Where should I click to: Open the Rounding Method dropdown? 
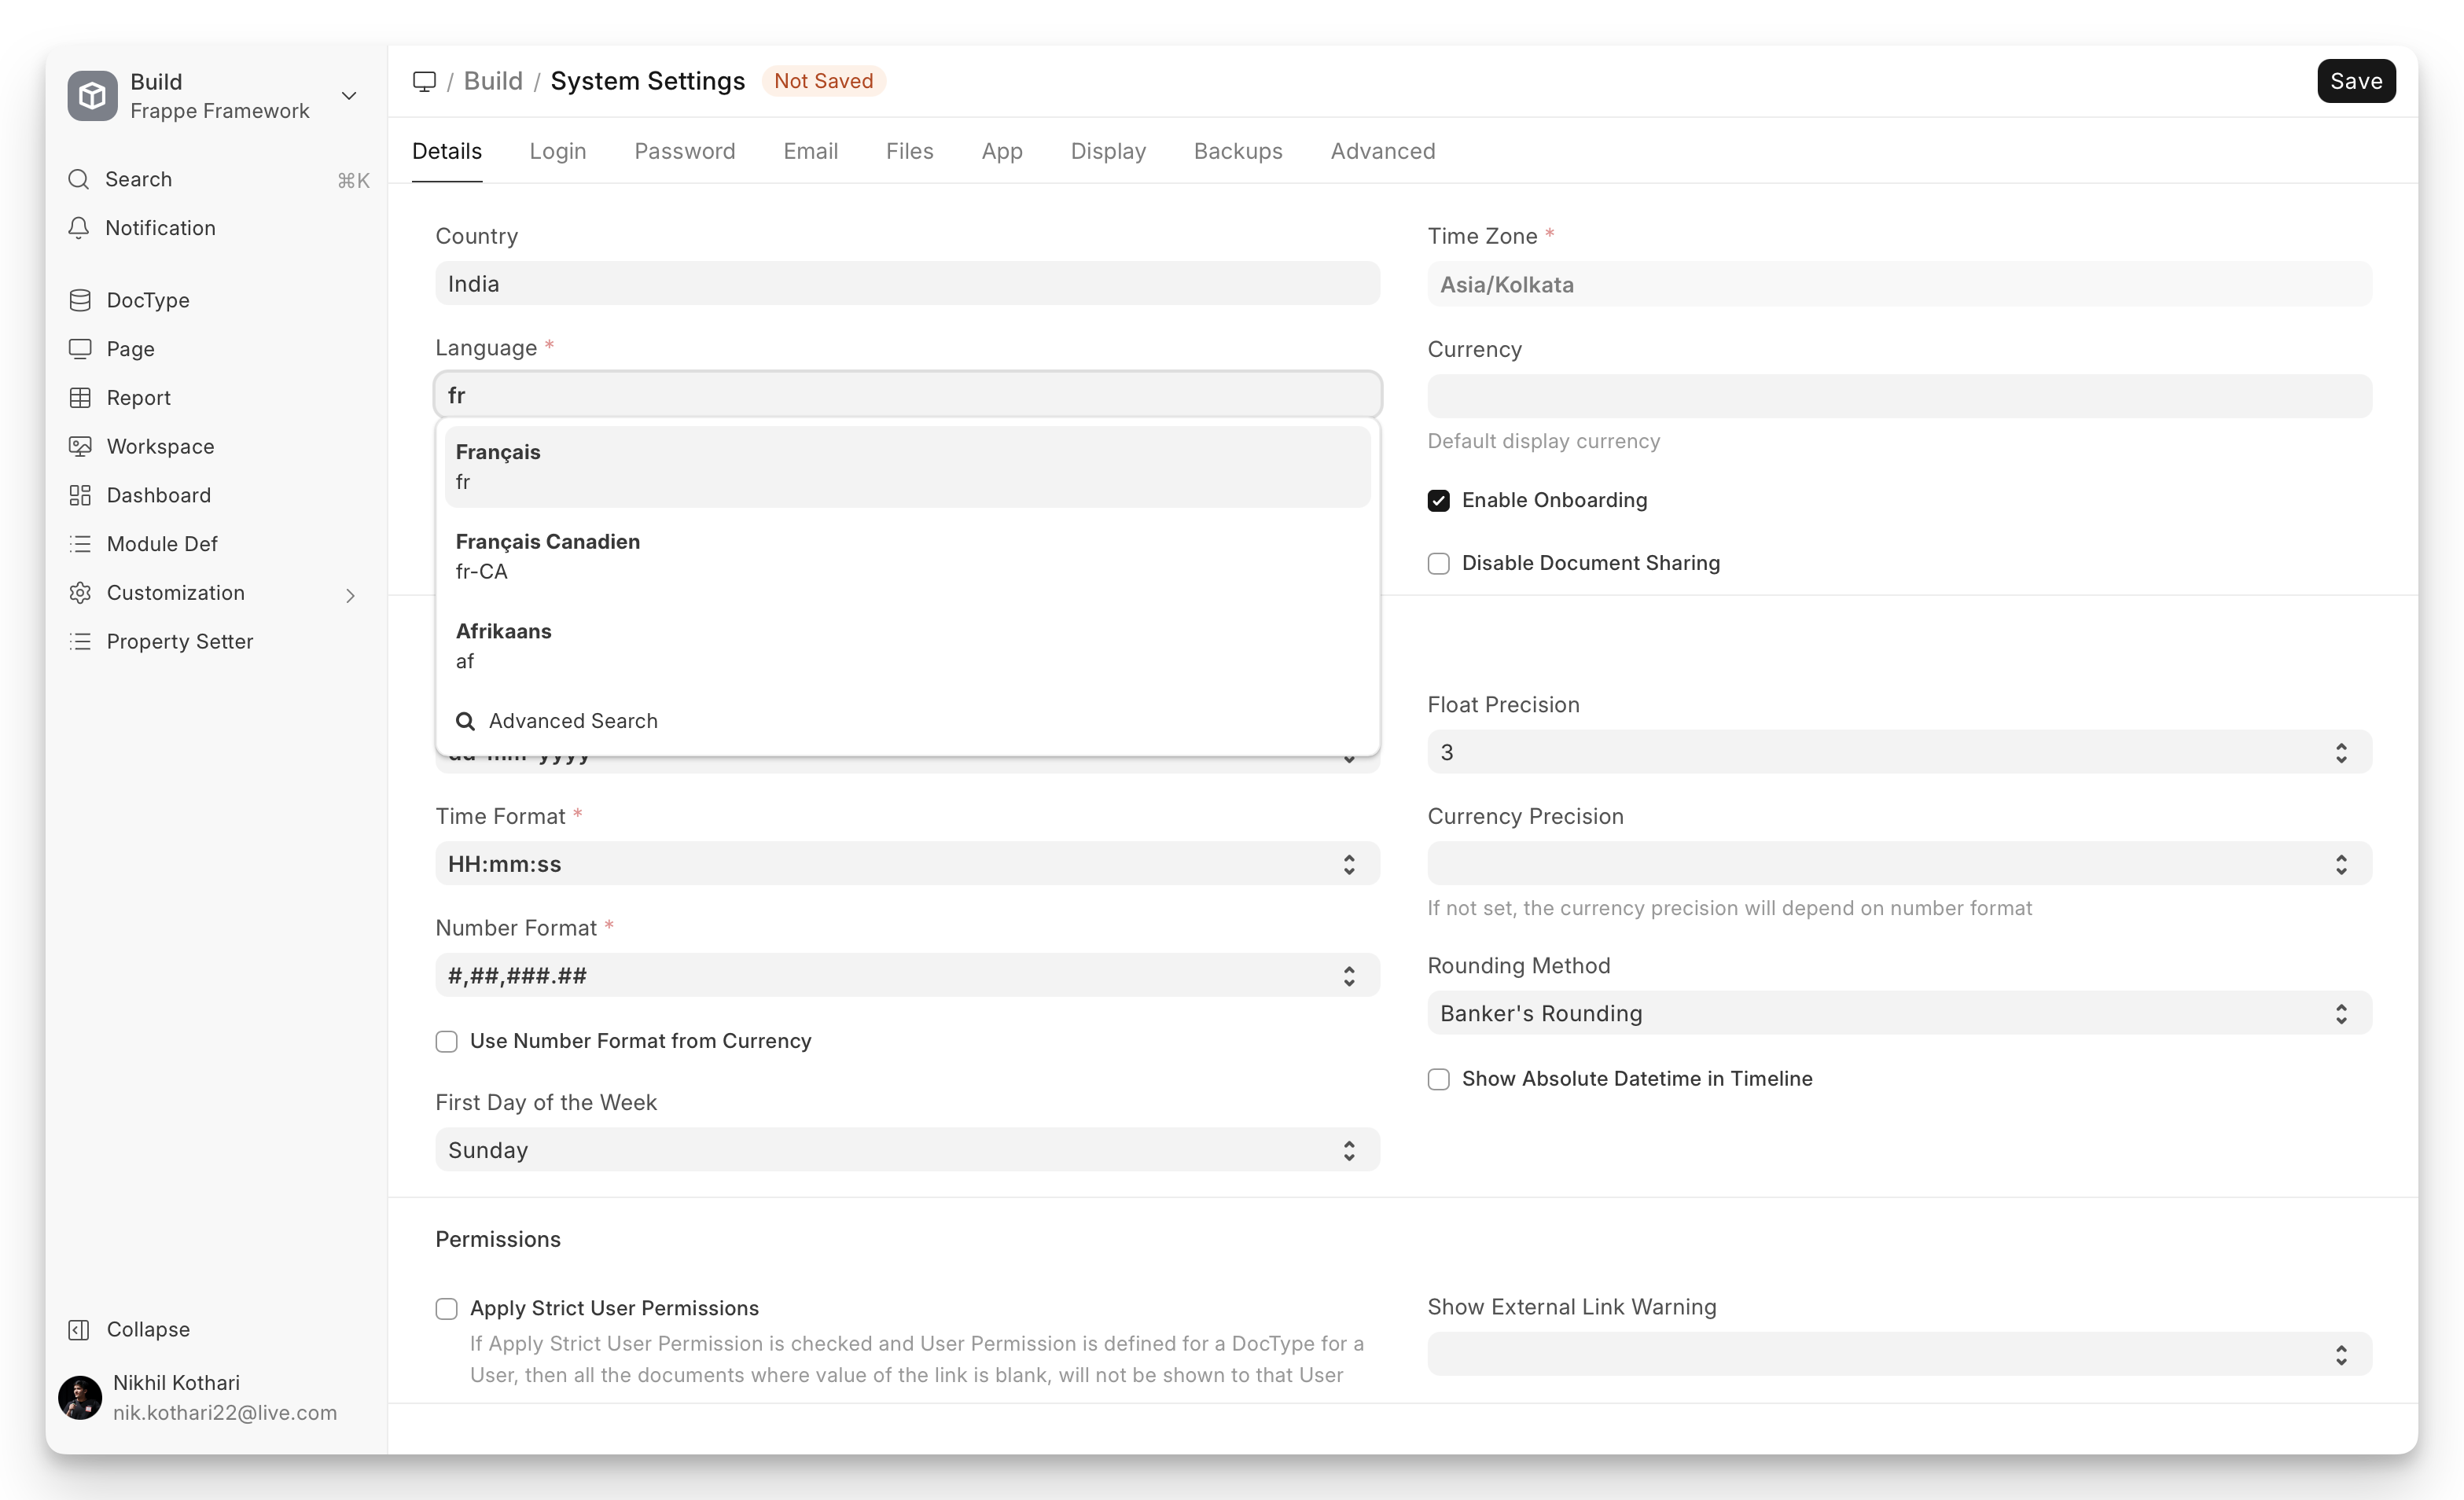[1898, 1013]
